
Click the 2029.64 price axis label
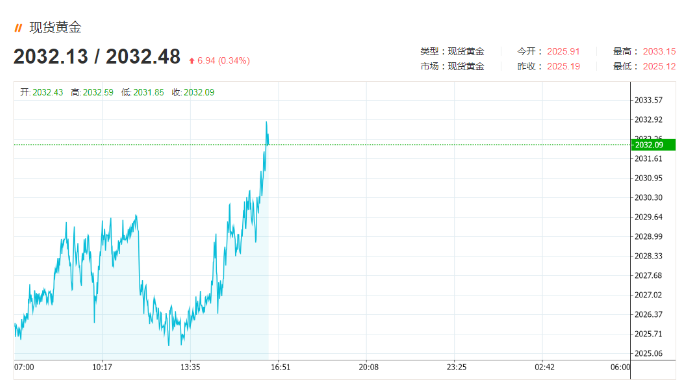pyautogui.click(x=648, y=217)
